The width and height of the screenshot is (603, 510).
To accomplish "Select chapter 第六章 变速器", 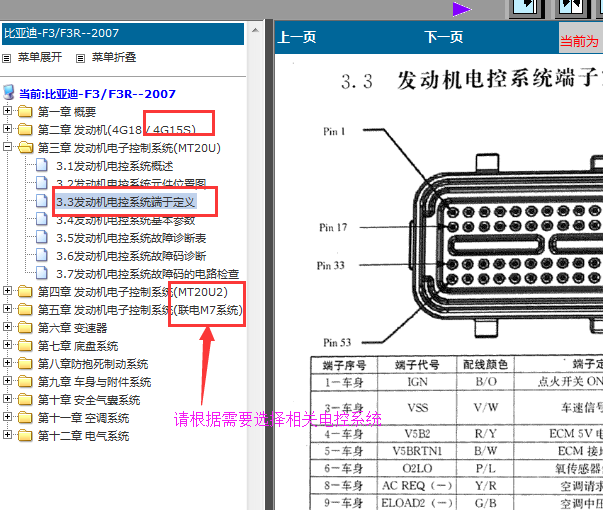I will (x=73, y=328).
